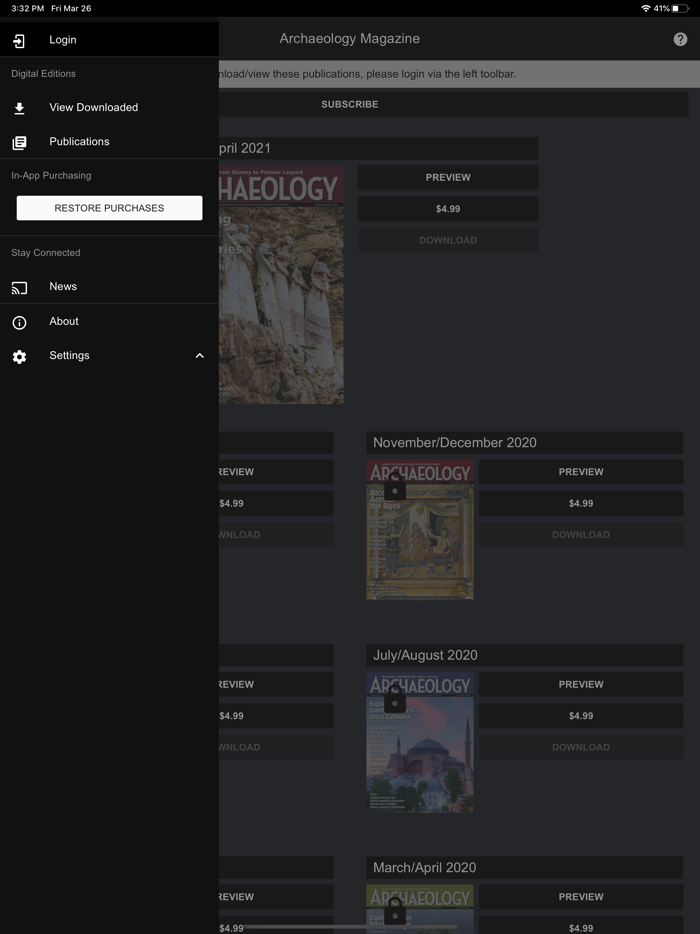Tap lock icon on July/August 2020 cover
Screen dimensions: 700x934
pos(395,700)
